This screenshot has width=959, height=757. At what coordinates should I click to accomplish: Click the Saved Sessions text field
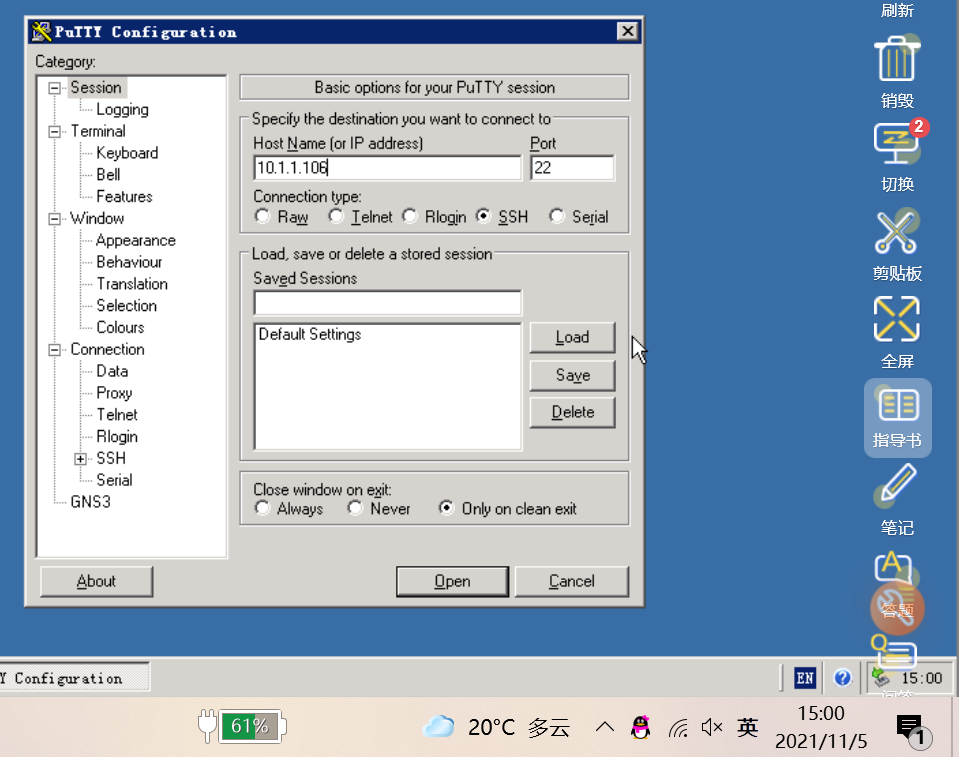click(387, 303)
